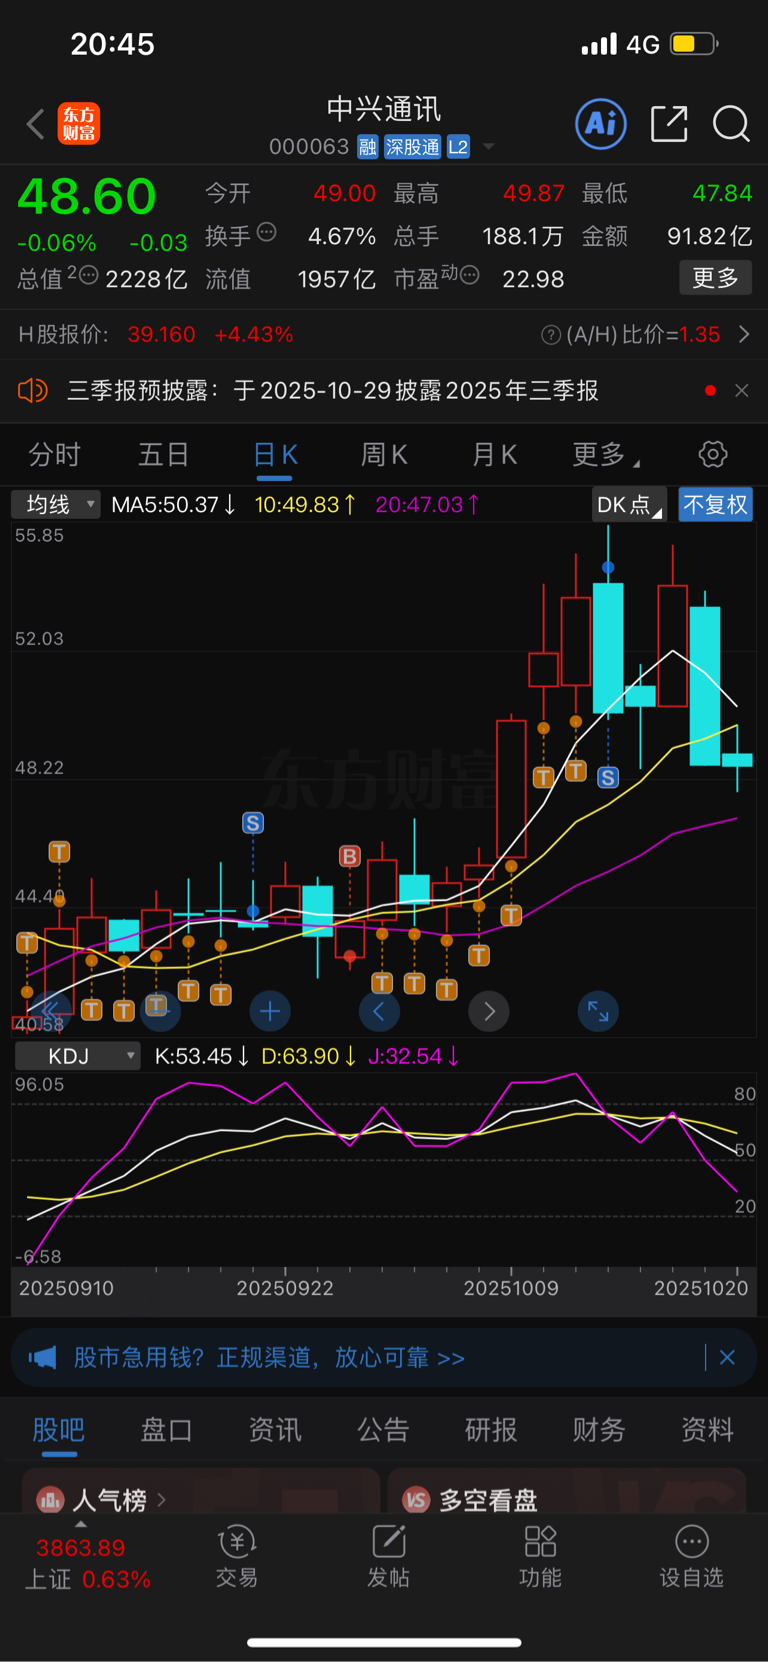Screen dimensions: 768x1662
Task: Open the 资讯 tab
Action: [x=275, y=1430]
